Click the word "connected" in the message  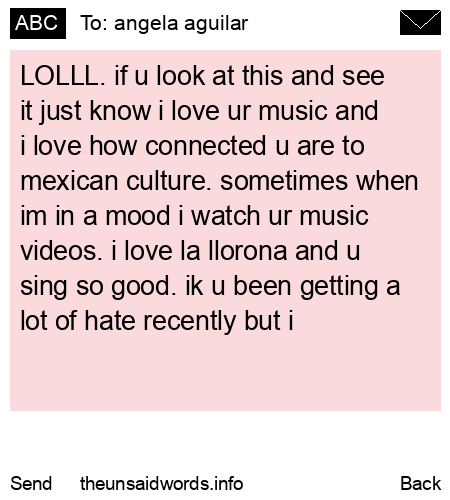(x=206, y=146)
